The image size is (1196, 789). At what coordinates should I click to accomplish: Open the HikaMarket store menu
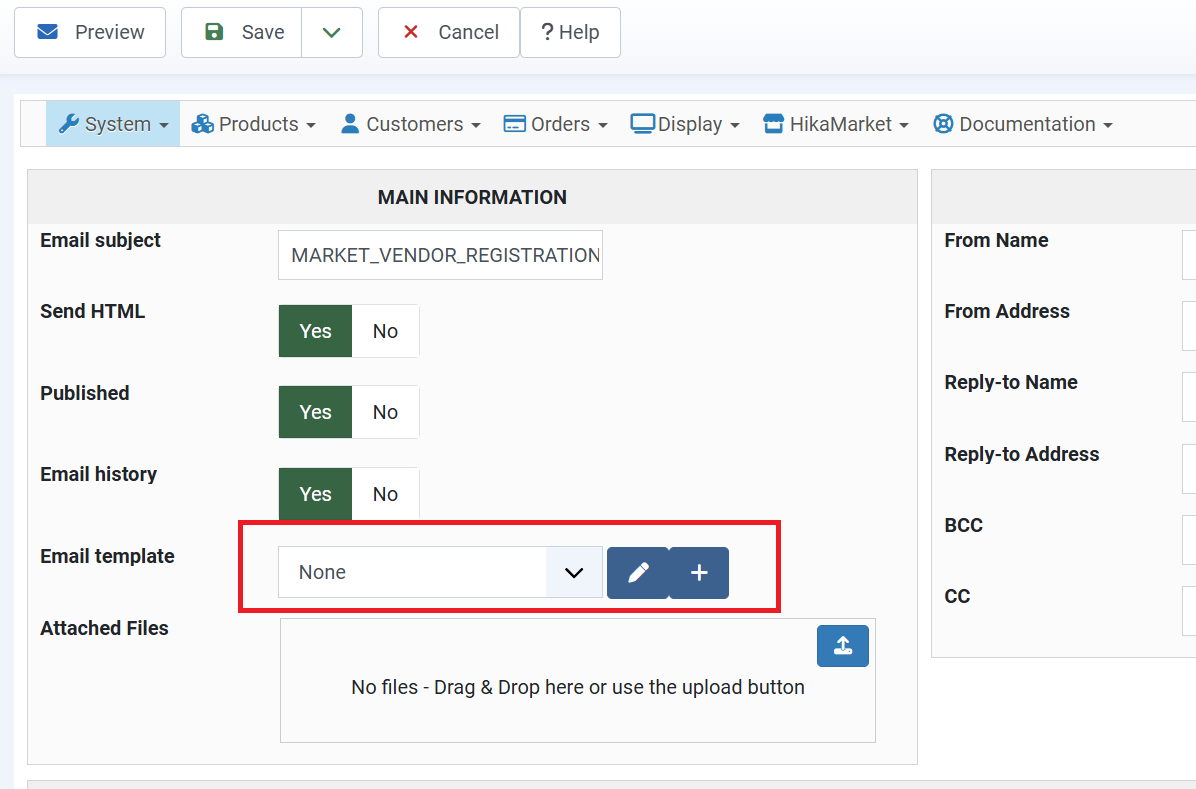click(x=835, y=124)
